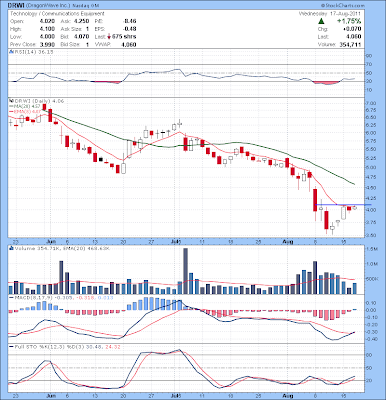
Task: Click the Prev Close value 3.990
Action: (47, 44)
